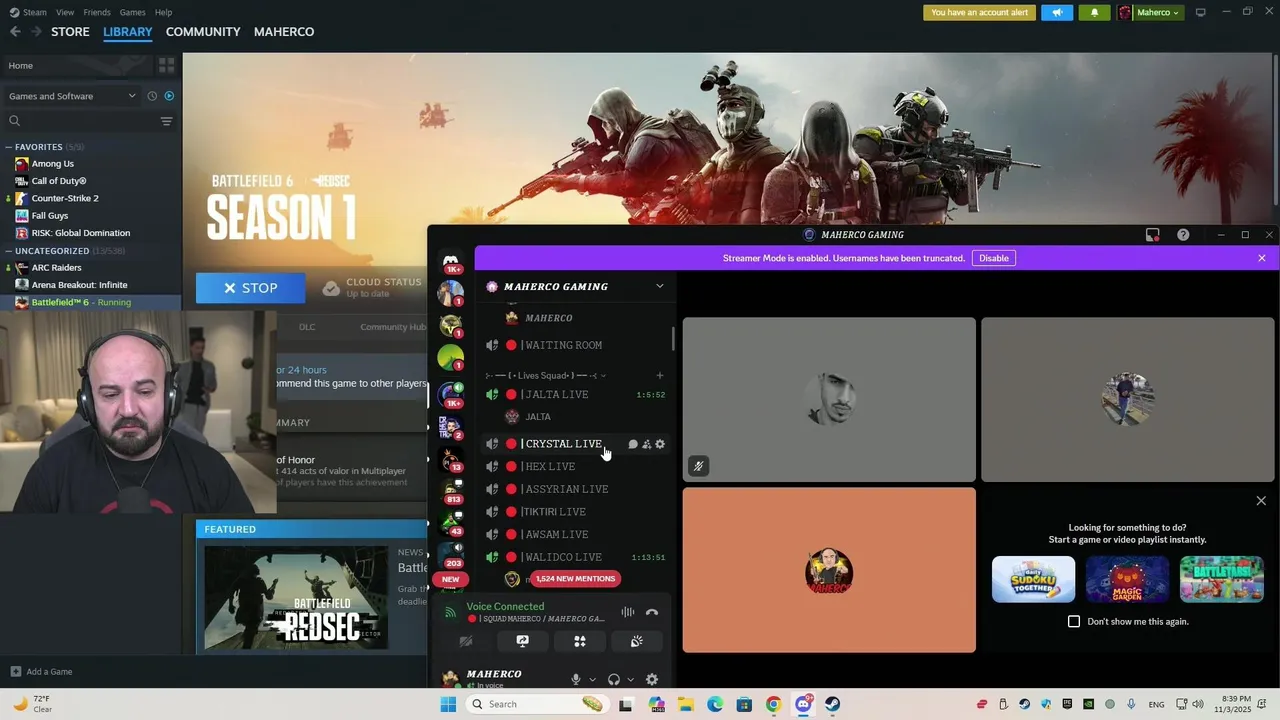
Task: Click You have an account alert
Action: [x=980, y=12]
